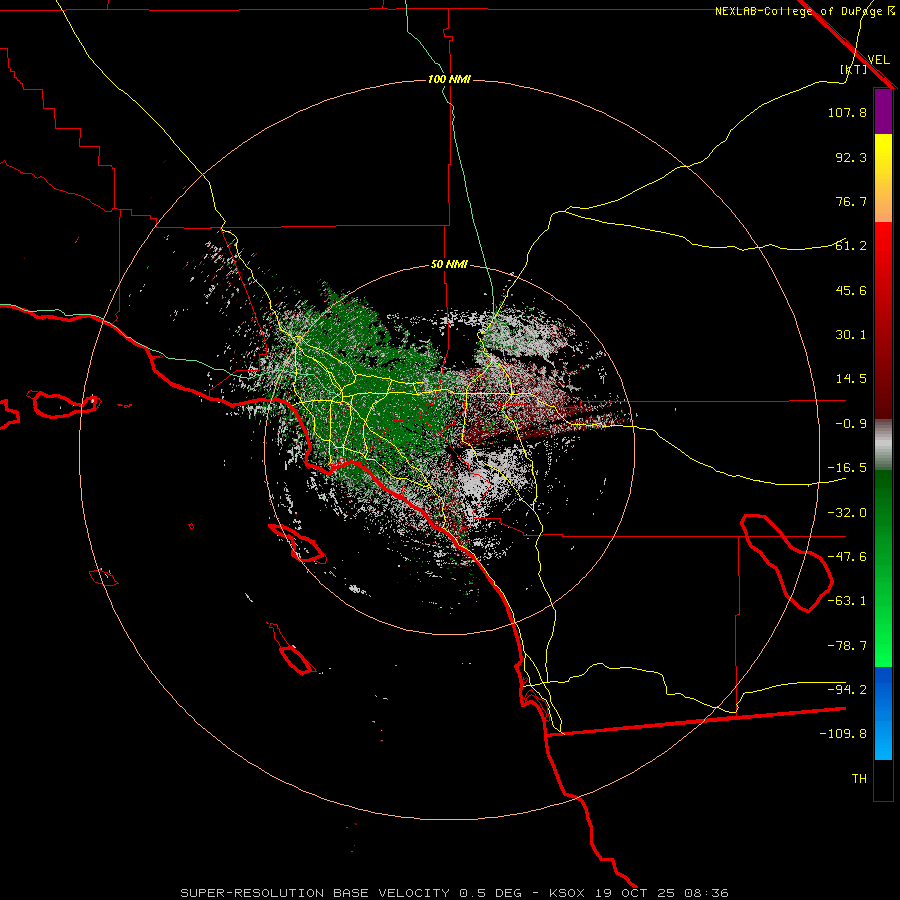Click the -16.5 velocity scale value
This screenshot has height=900, width=900.
847,468
